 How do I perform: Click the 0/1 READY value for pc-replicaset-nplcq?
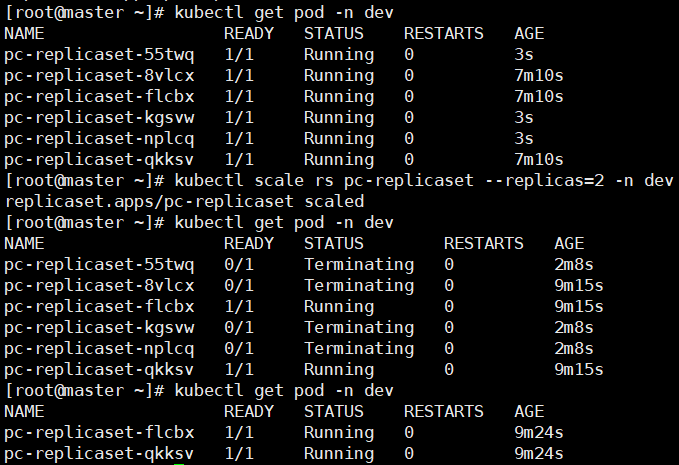click(238, 349)
